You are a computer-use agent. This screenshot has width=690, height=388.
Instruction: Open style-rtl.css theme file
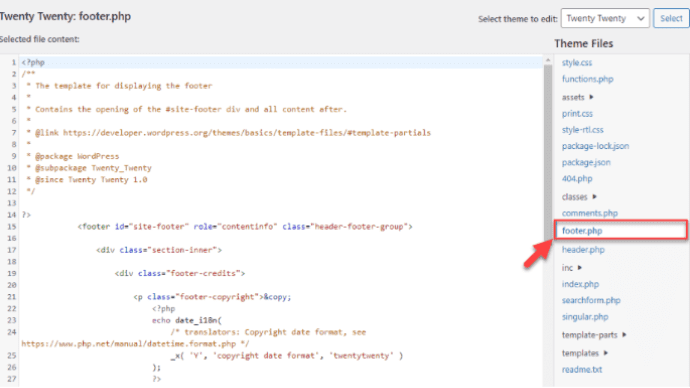[x=582, y=130]
